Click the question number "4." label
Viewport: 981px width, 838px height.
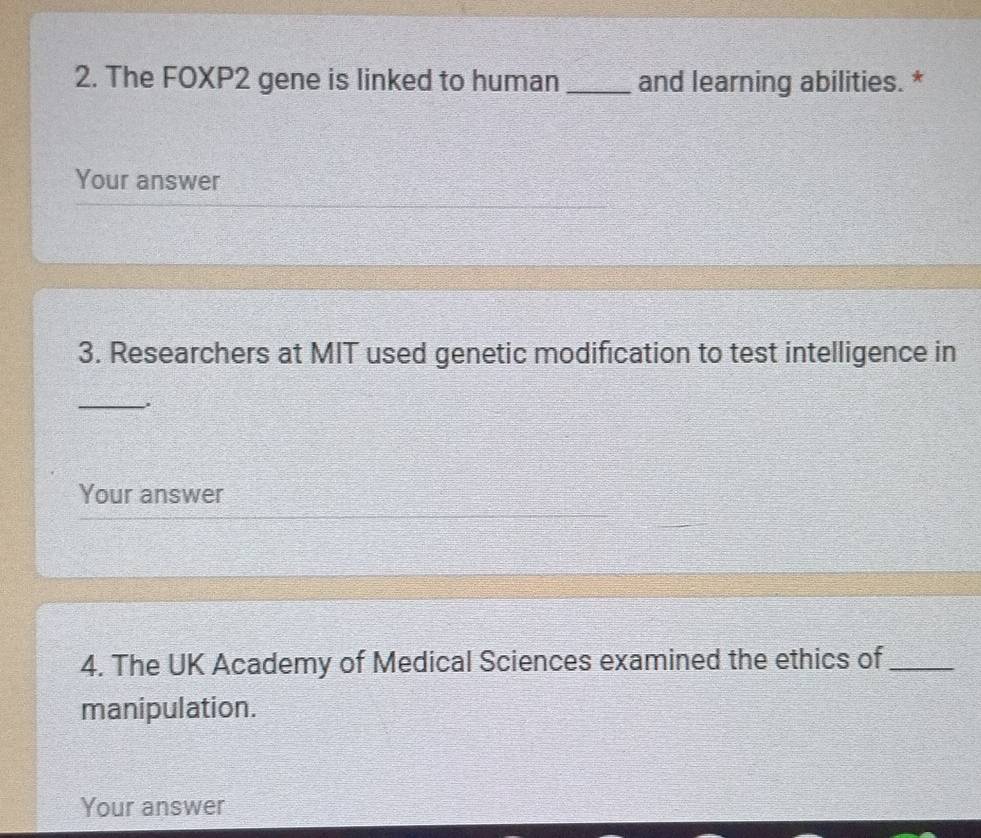95,665
